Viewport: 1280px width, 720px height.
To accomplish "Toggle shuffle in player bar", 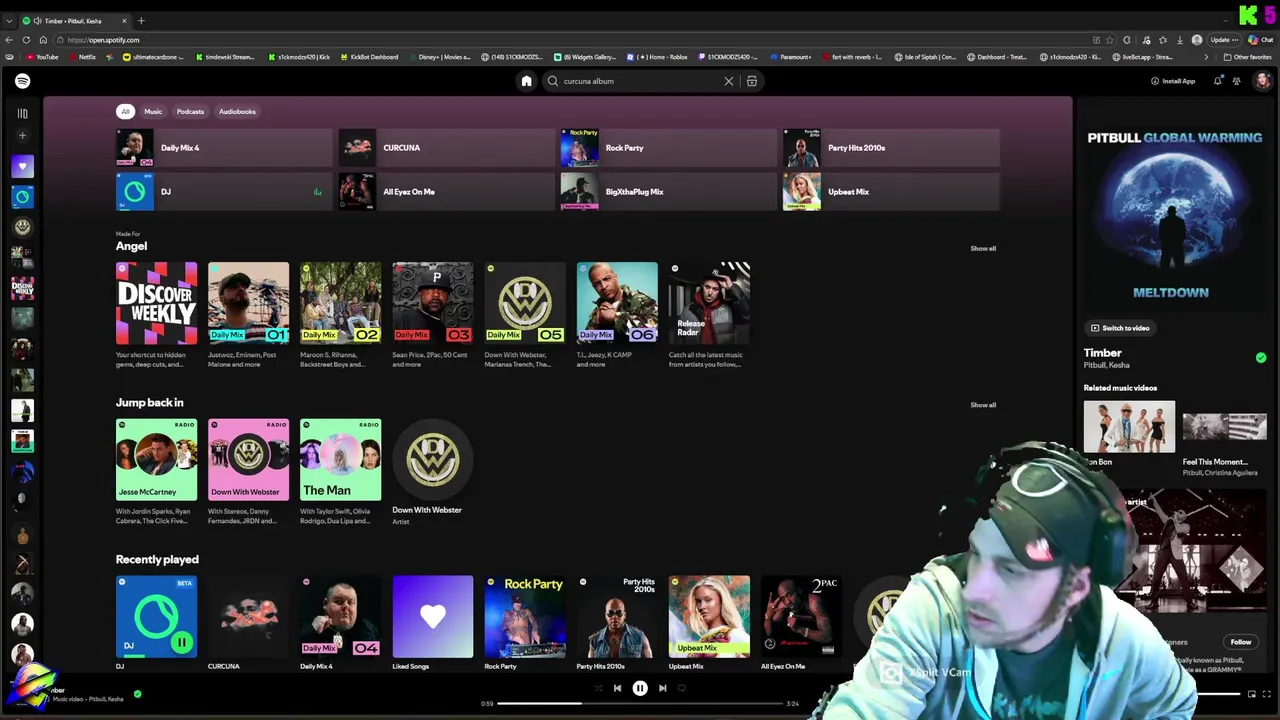I will click(x=598, y=688).
